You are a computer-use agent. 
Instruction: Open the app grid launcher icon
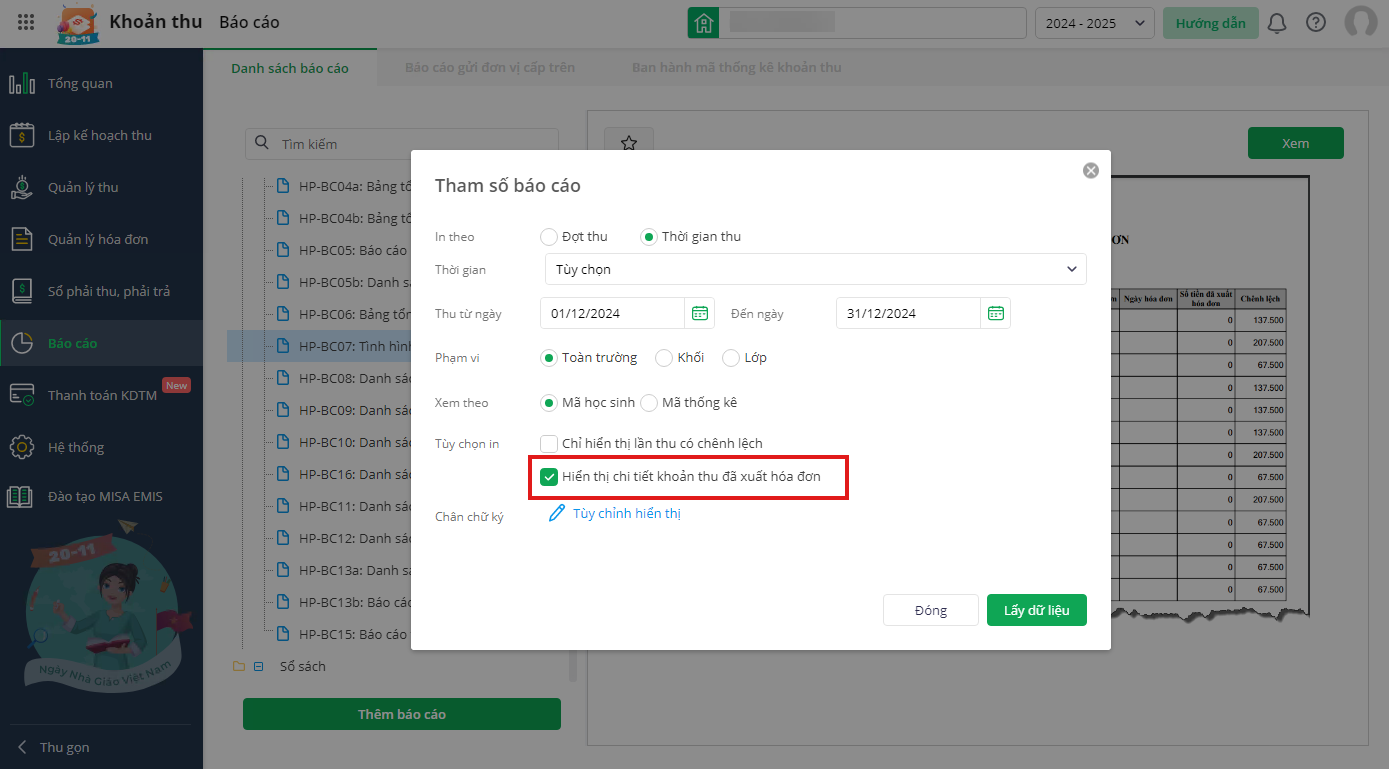tap(27, 22)
